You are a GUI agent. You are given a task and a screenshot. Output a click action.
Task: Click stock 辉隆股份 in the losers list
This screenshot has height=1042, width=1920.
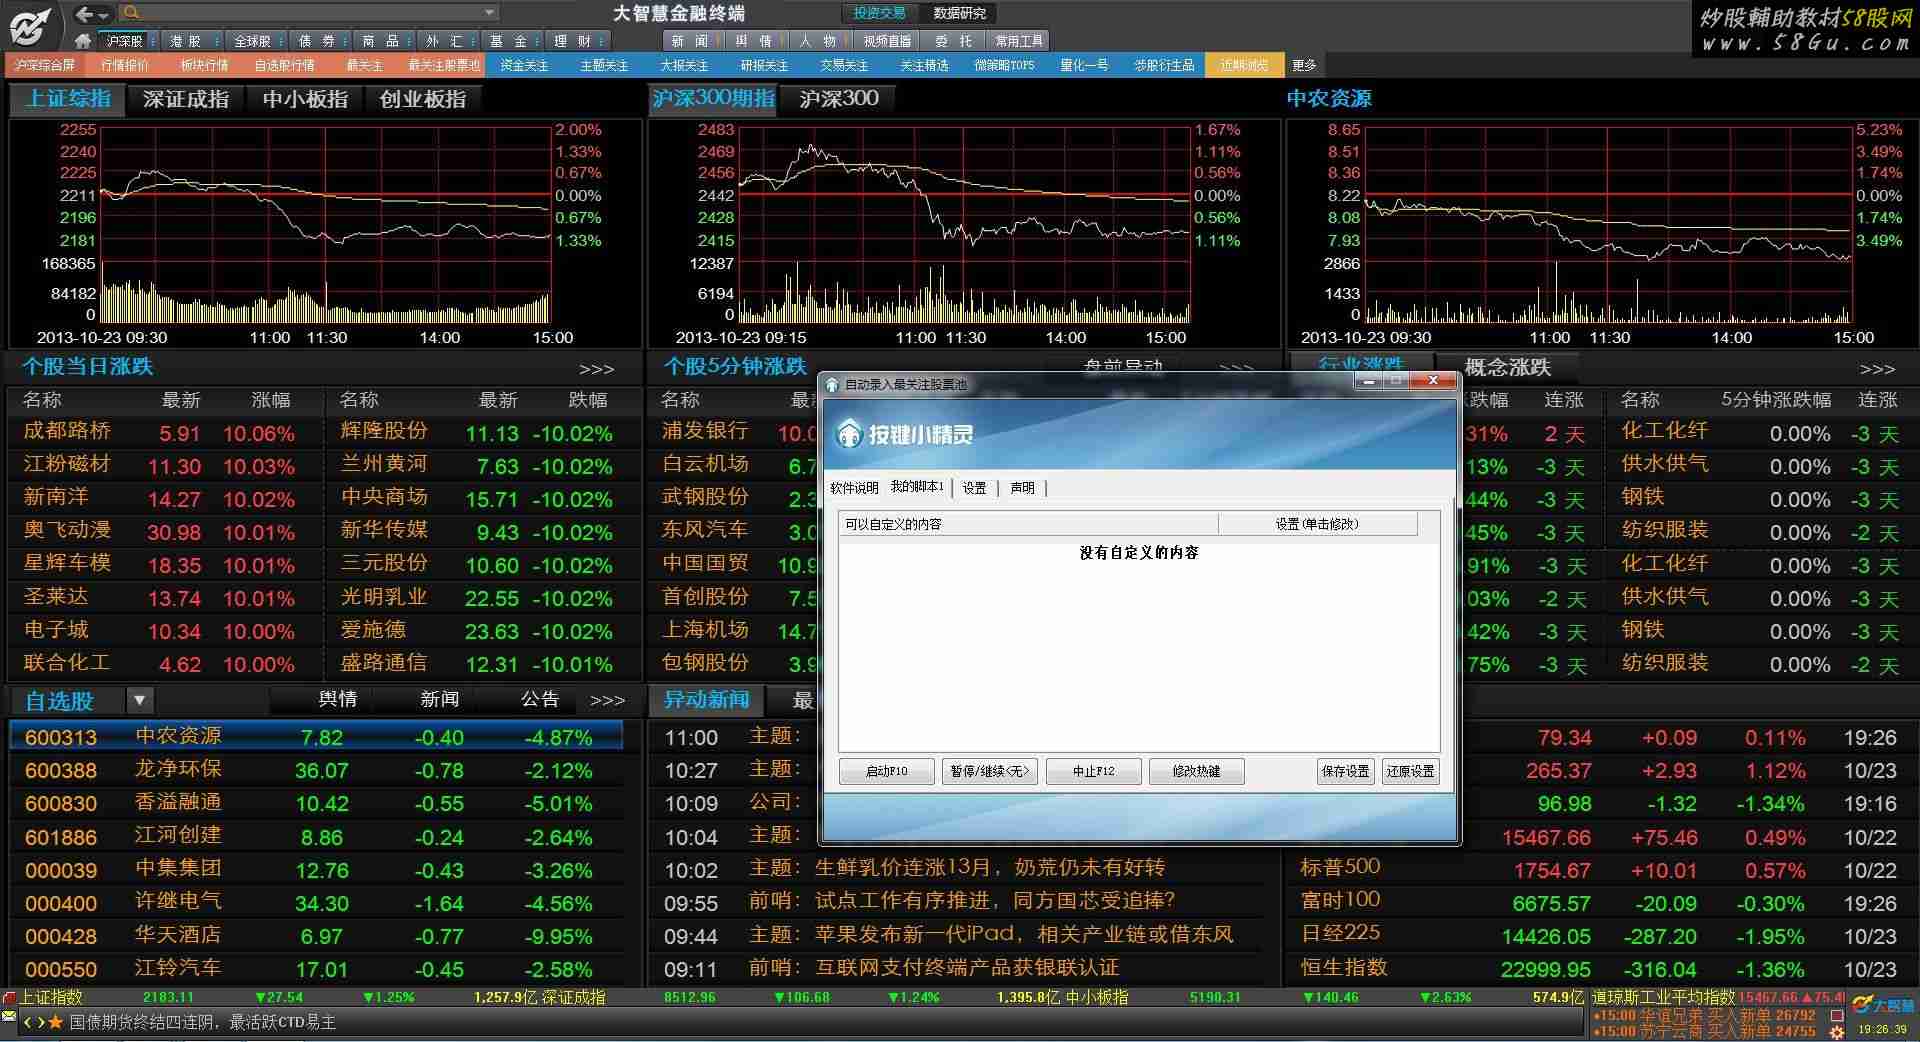[x=384, y=432]
